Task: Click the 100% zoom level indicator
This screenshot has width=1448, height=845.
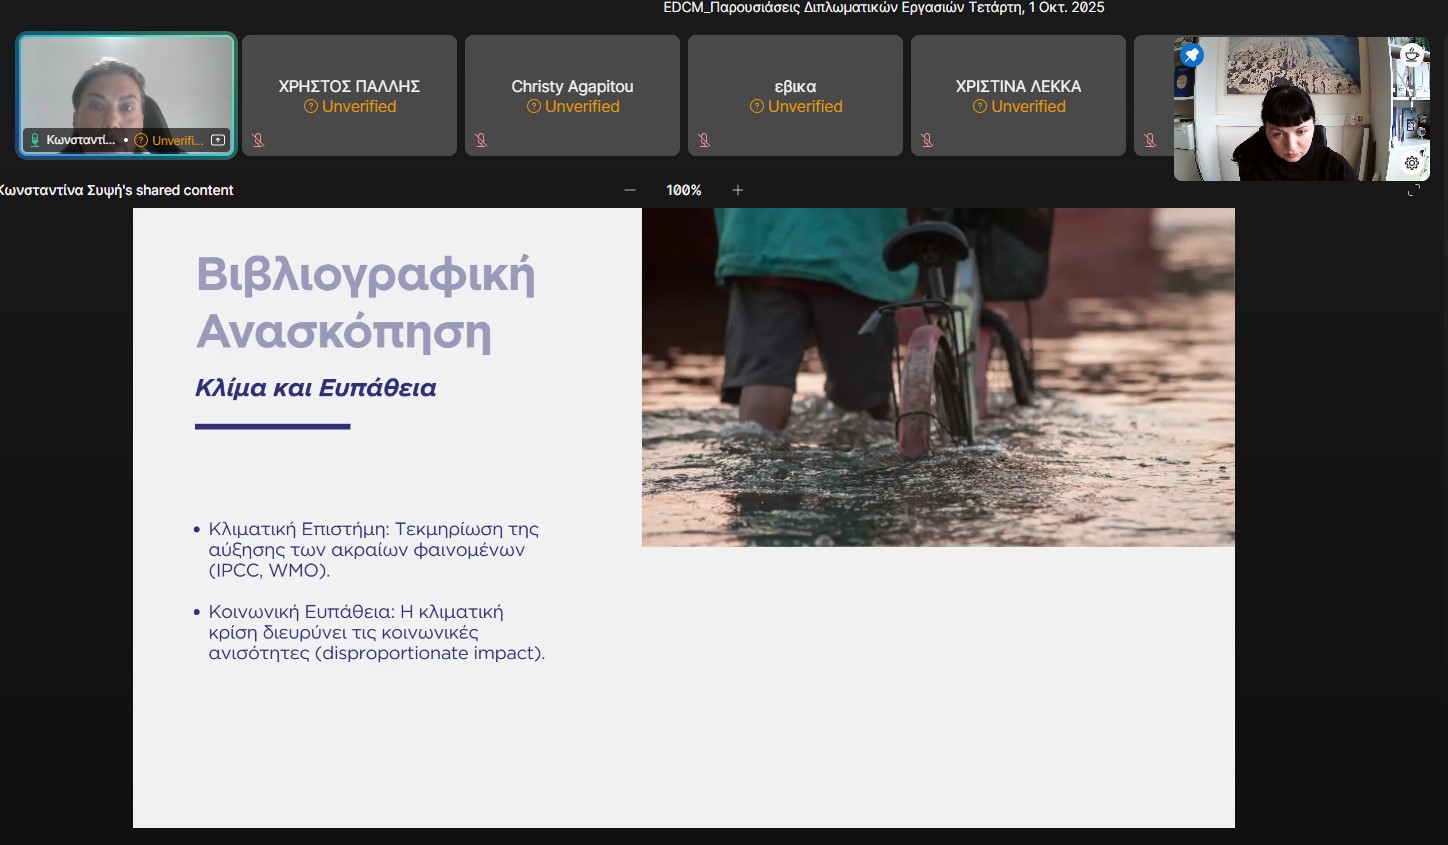Action: 684,190
